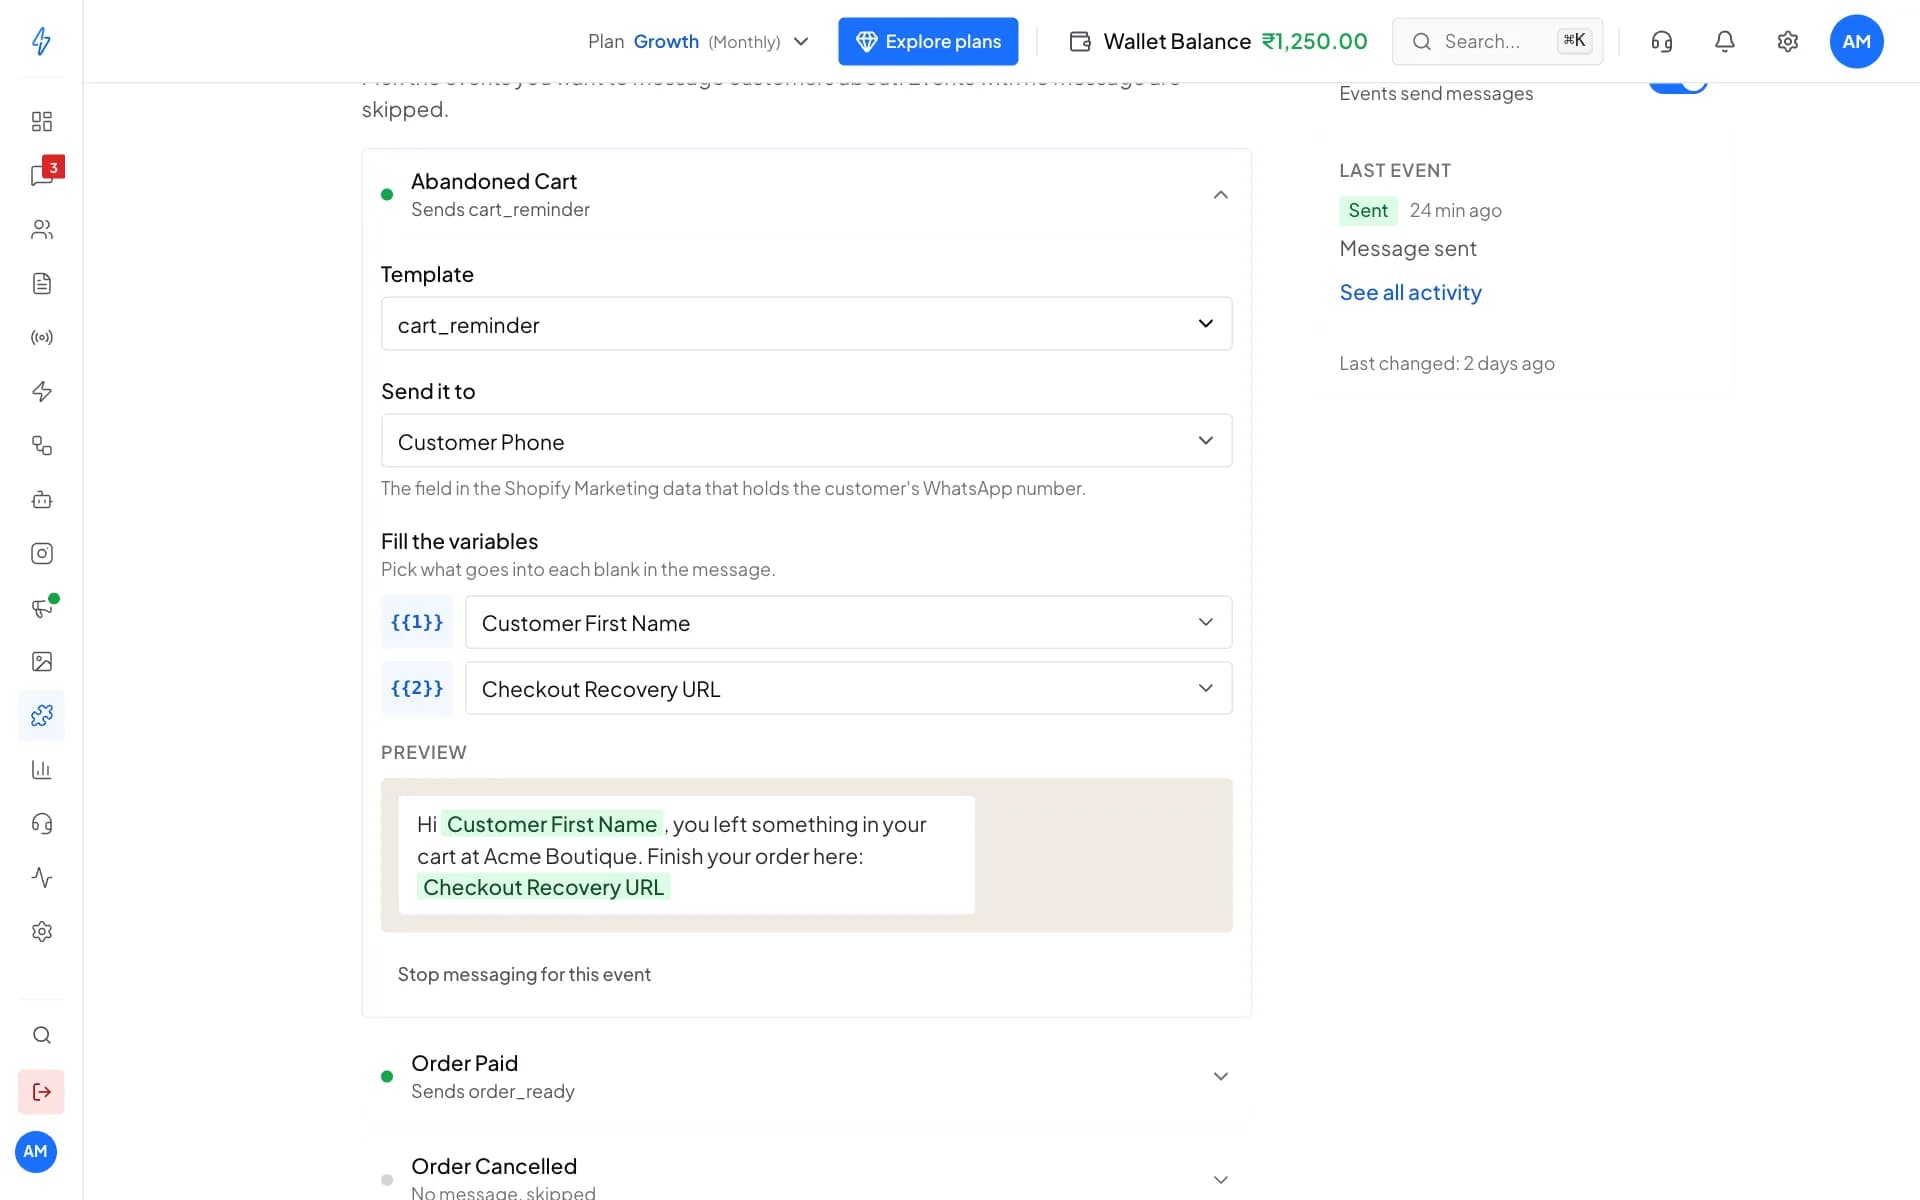Open the AM profile avatar in top bar
This screenshot has width=1920, height=1200.
point(1856,41)
